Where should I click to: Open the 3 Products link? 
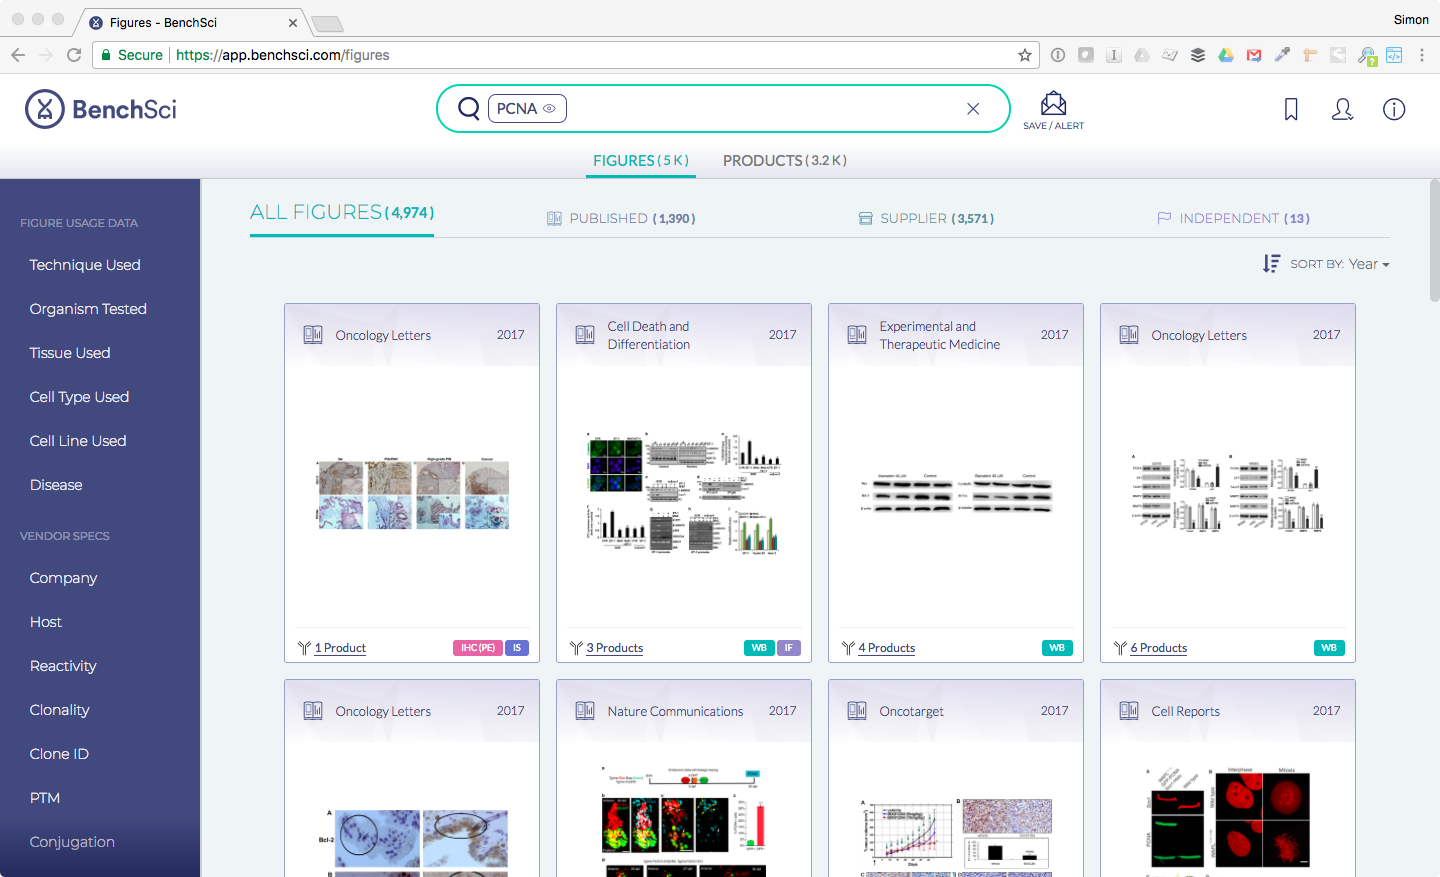click(x=615, y=648)
